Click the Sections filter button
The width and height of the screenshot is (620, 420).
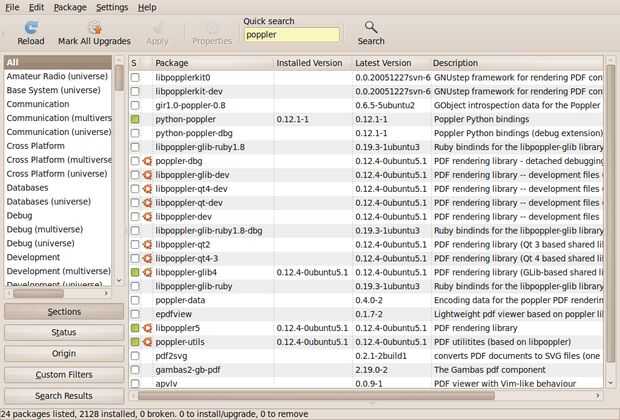[x=64, y=312]
